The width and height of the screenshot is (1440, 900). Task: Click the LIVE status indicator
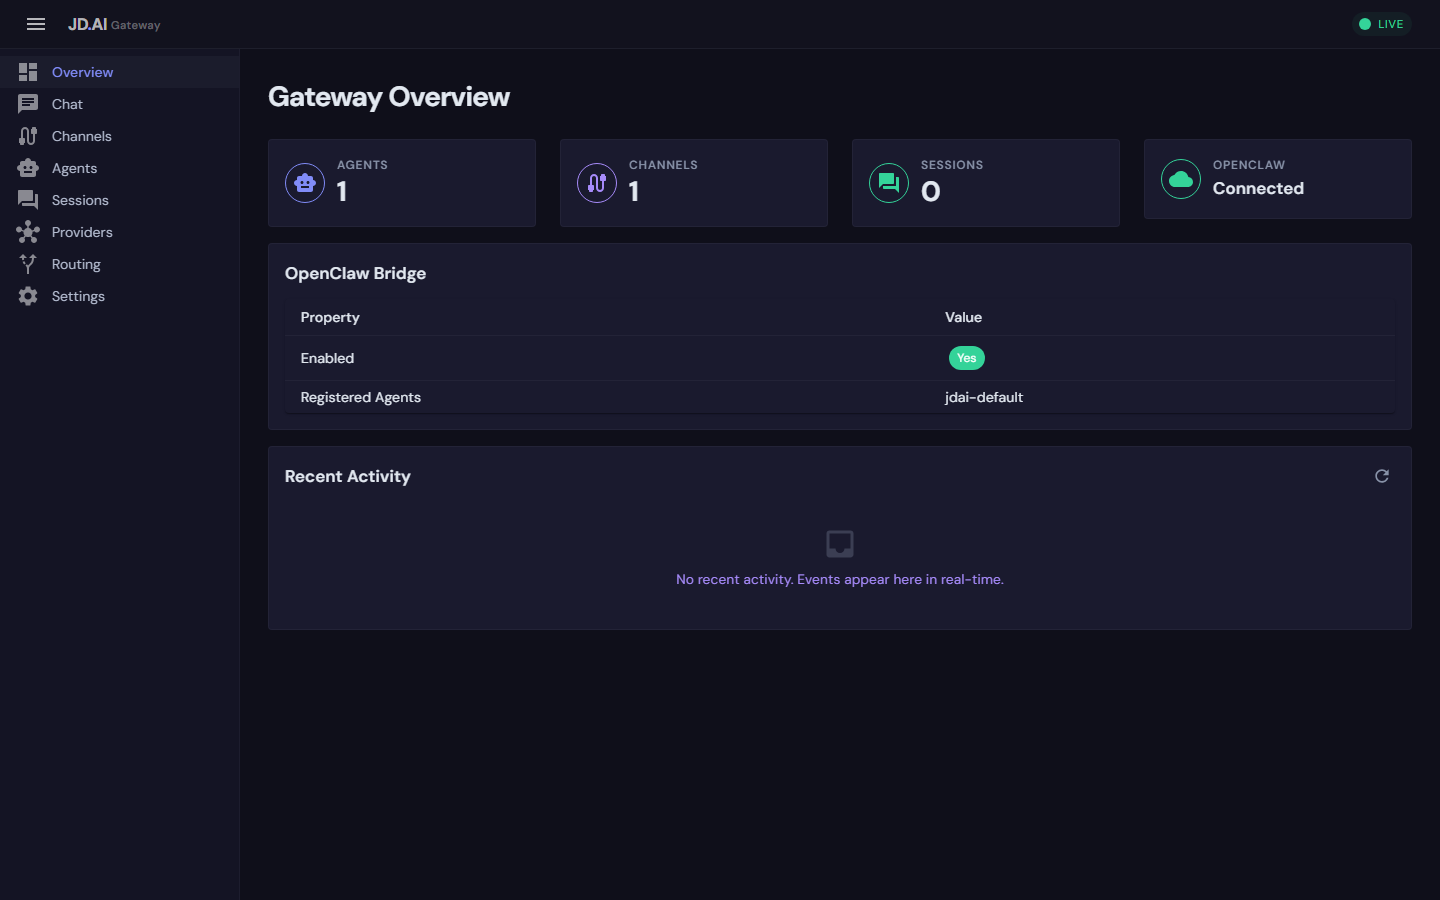[1381, 23]
